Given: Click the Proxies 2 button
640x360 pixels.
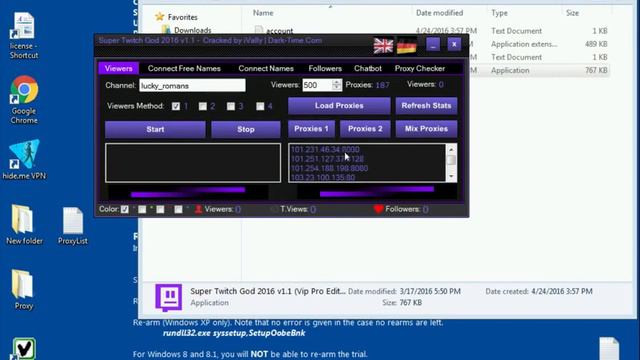Looking at the screenshot, I should 365,129.
